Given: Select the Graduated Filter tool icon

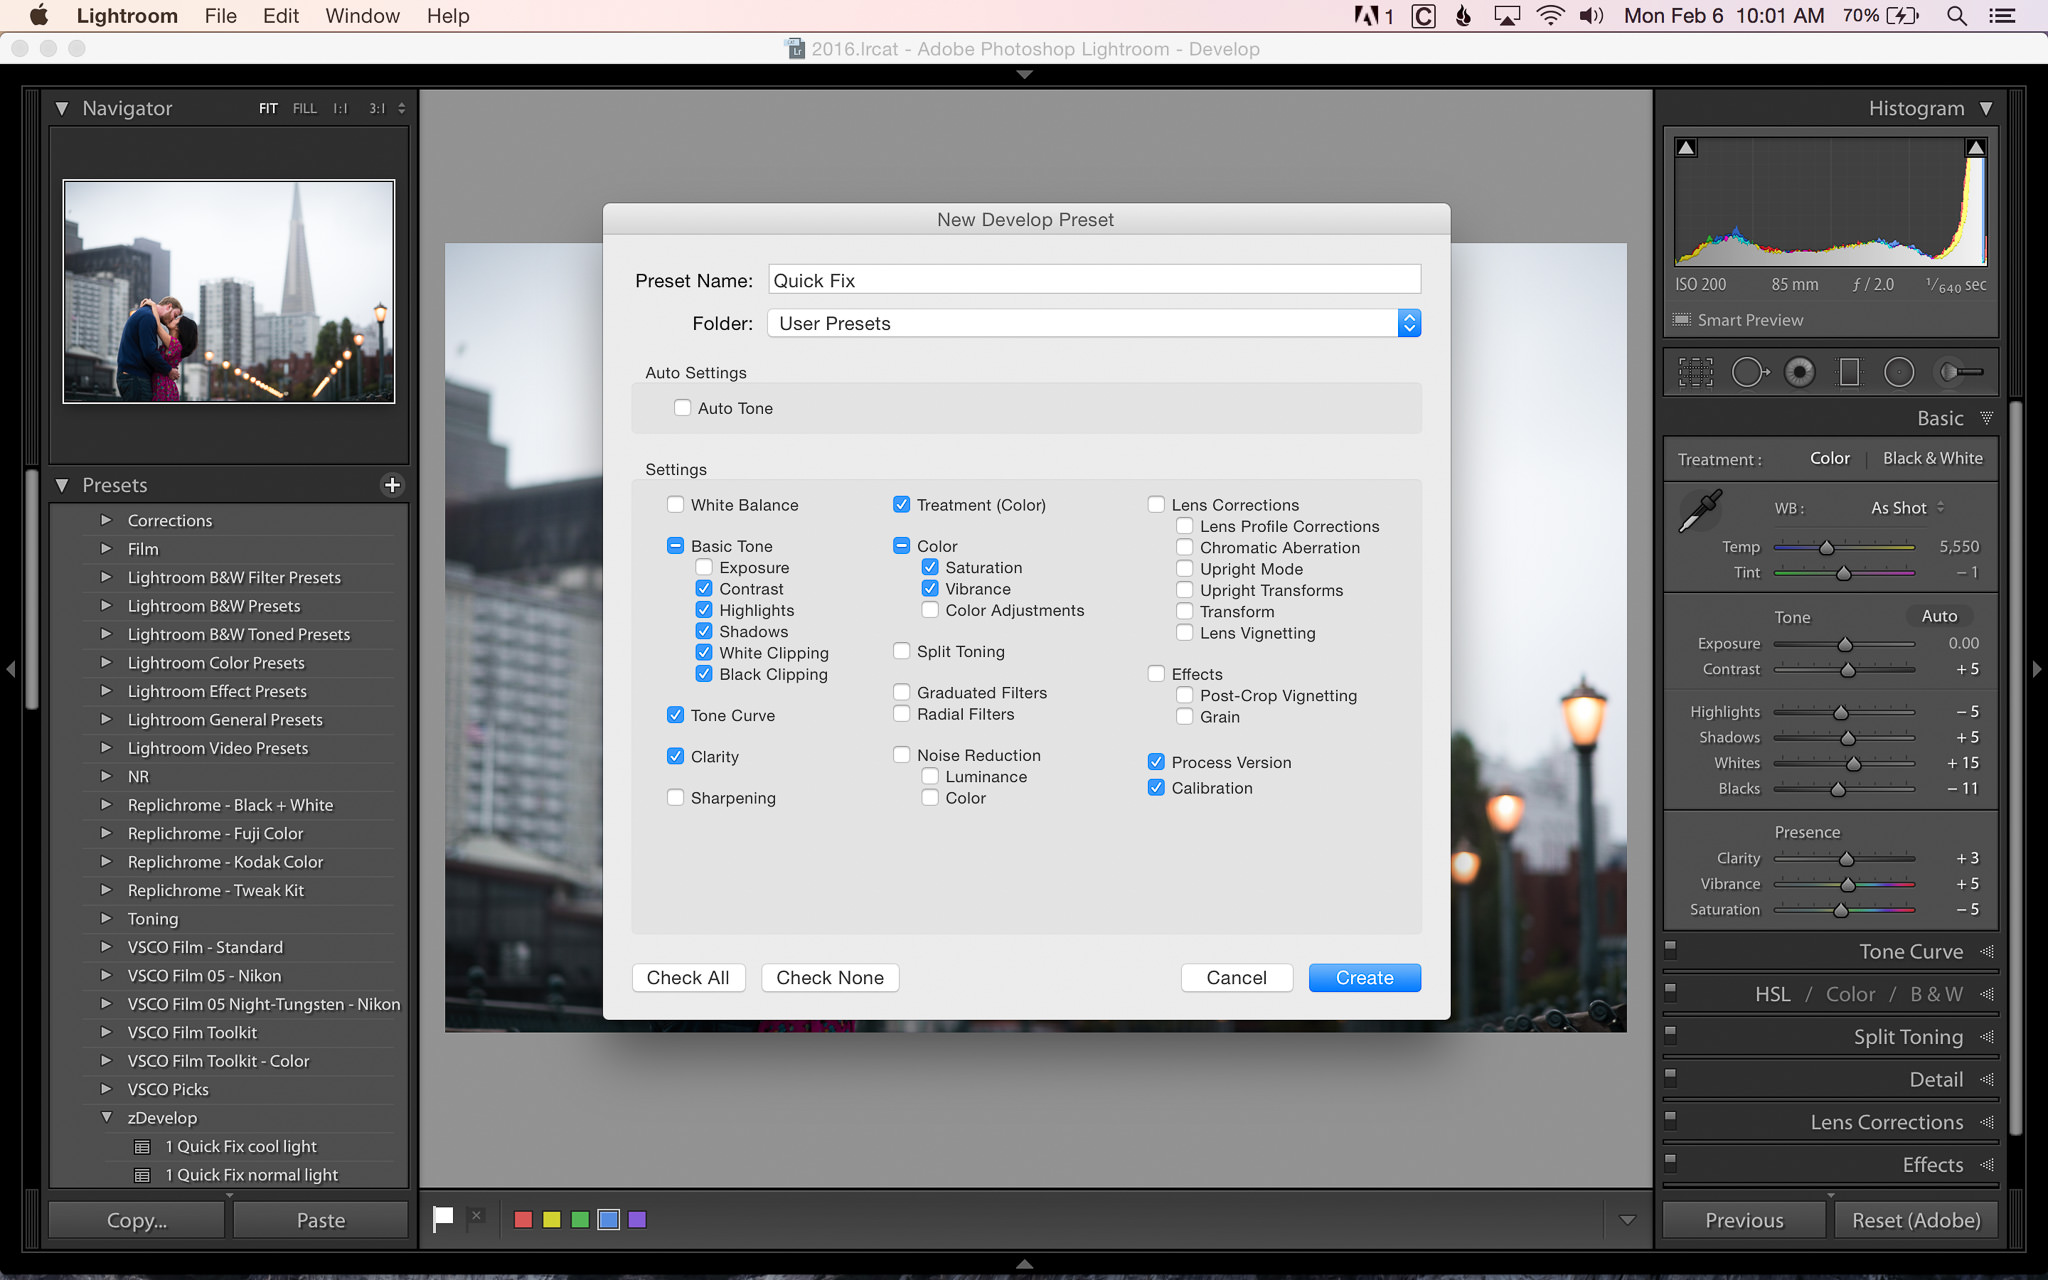Looking at the screenshot, I should 1852,373.
